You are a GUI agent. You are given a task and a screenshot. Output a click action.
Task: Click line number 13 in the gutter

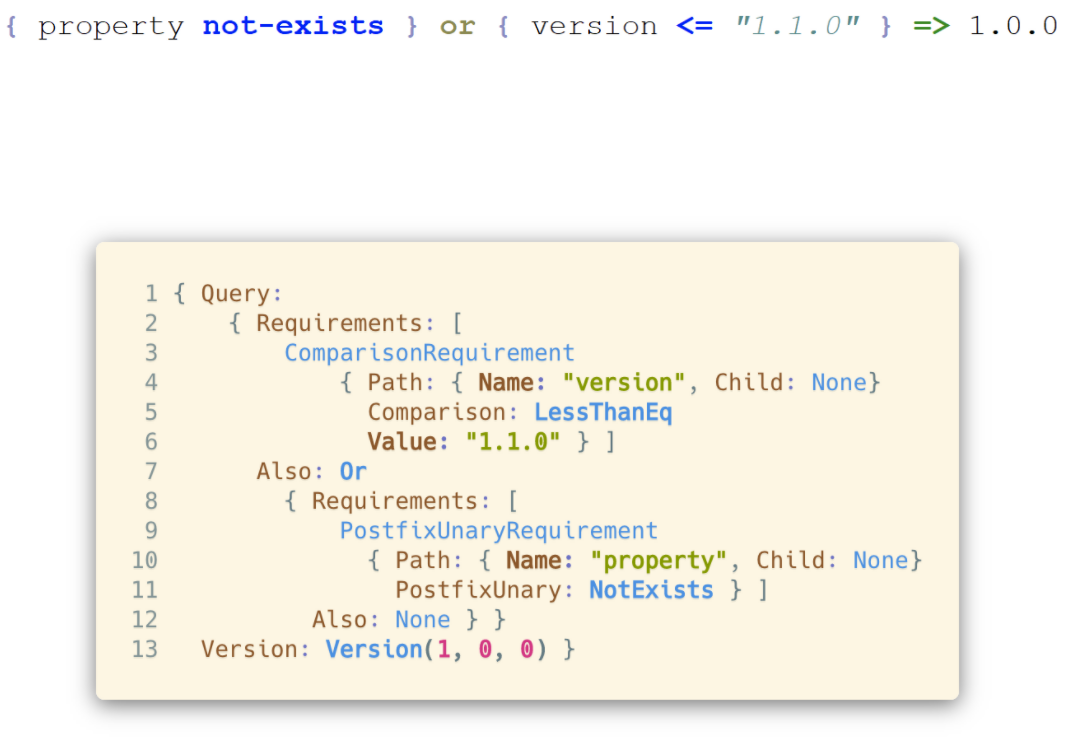click(145, 649)
